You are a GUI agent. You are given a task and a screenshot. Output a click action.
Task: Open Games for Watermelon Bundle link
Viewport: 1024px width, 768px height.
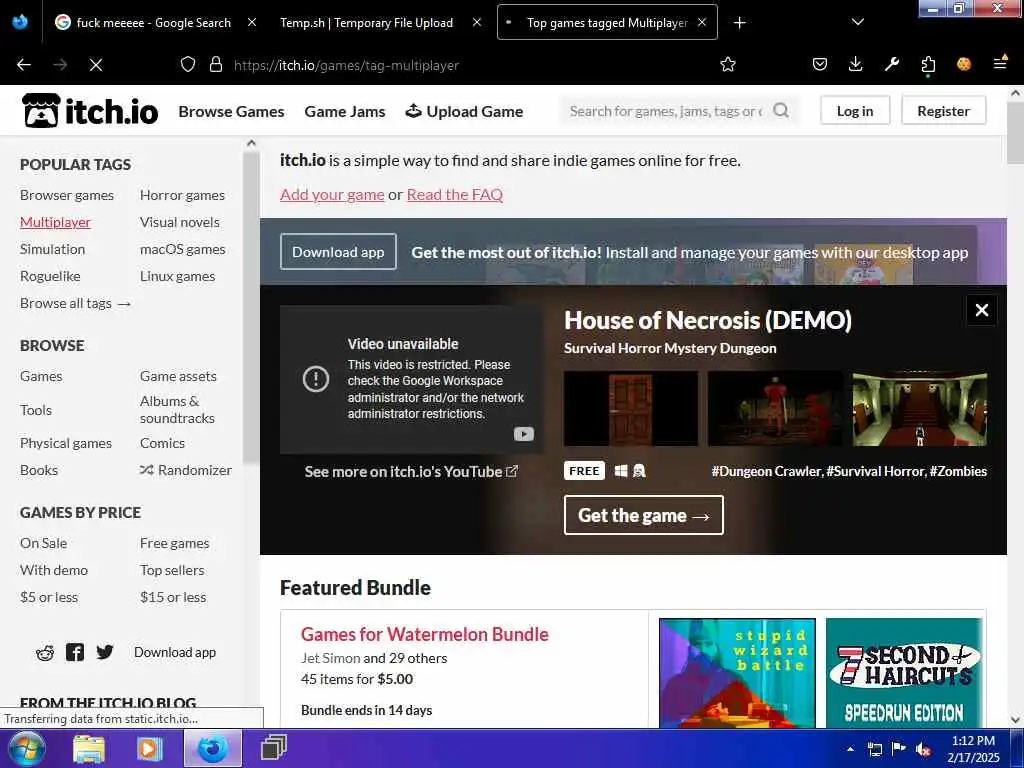(424, 634)
